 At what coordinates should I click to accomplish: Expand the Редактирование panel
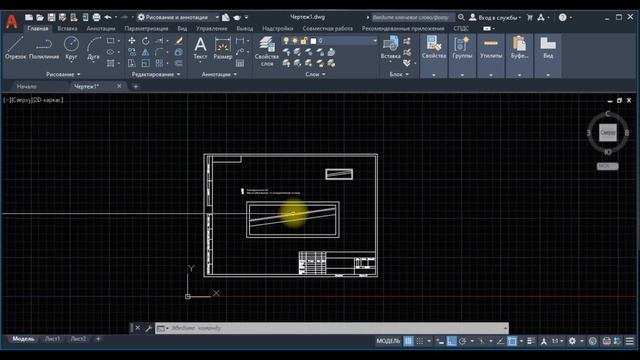tap(156, 74)
